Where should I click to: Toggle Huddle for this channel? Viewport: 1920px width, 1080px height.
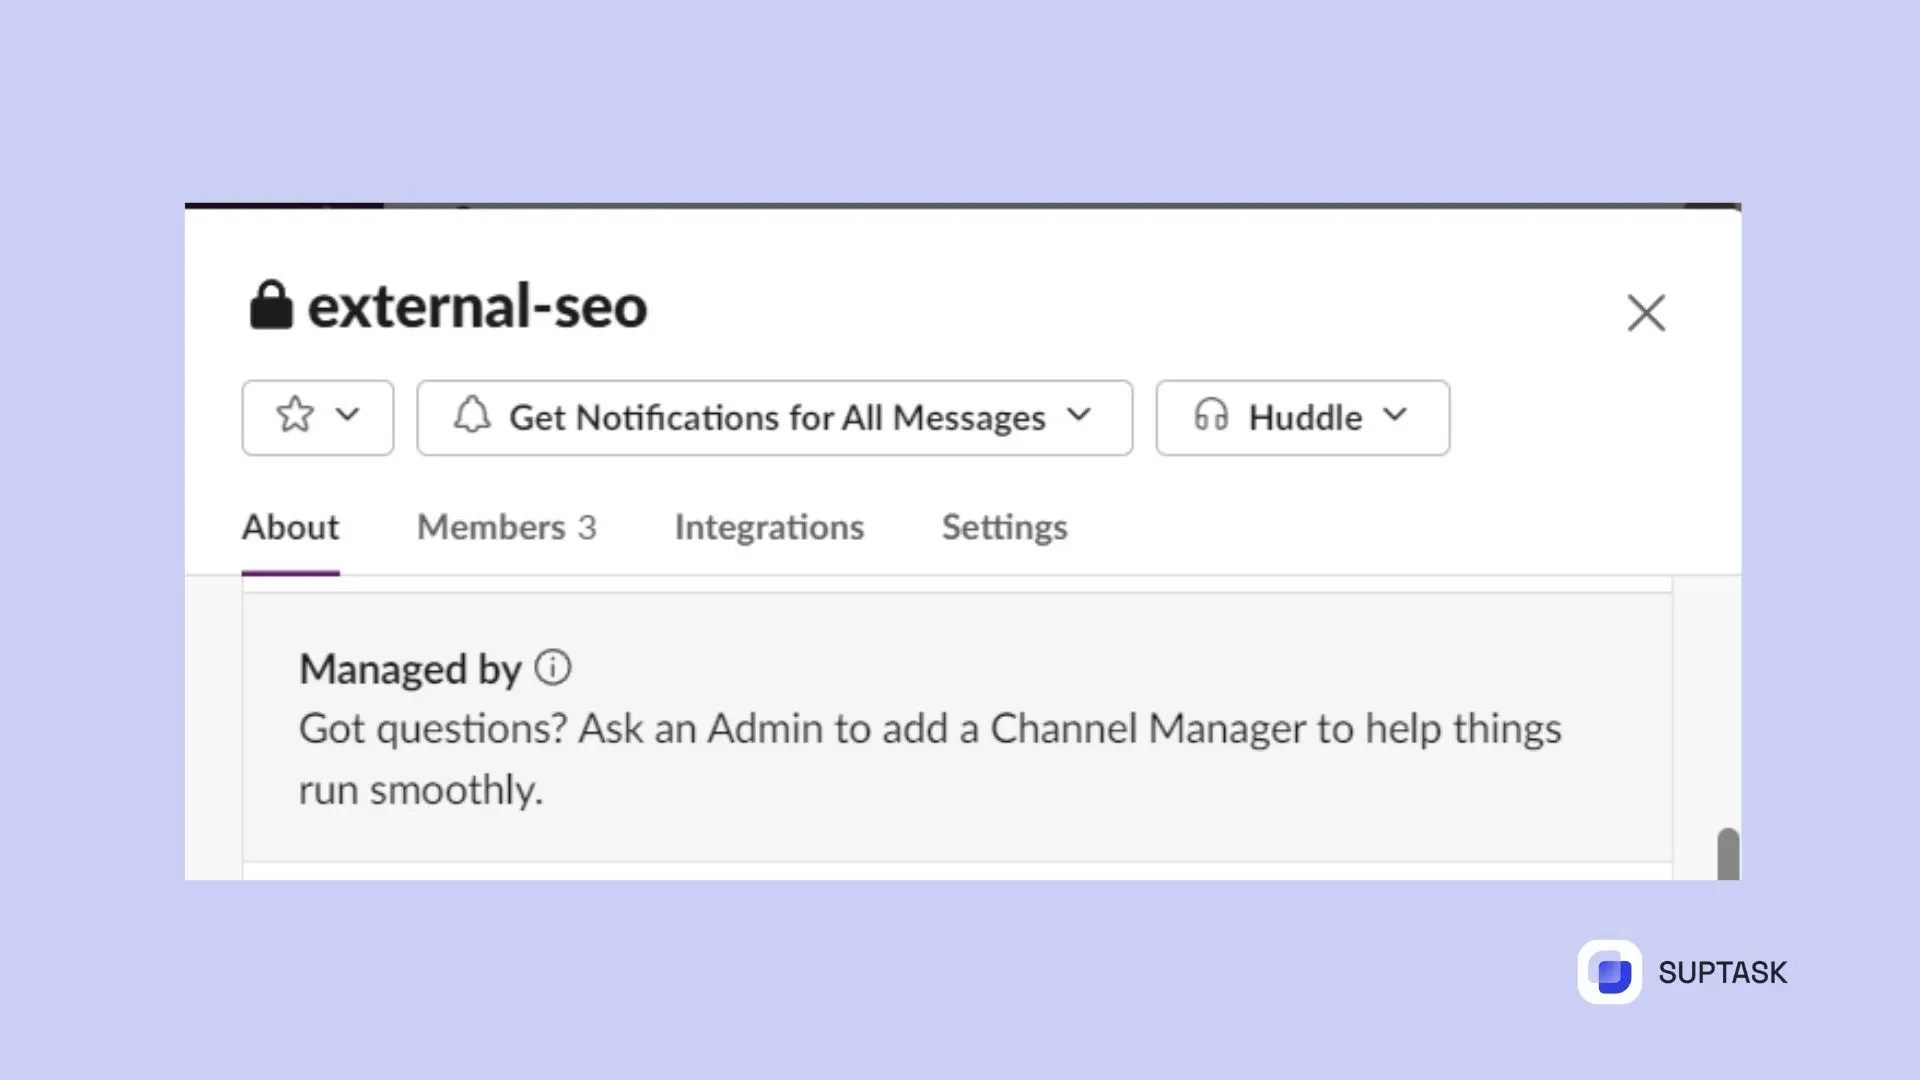(x=1300, y=417)
